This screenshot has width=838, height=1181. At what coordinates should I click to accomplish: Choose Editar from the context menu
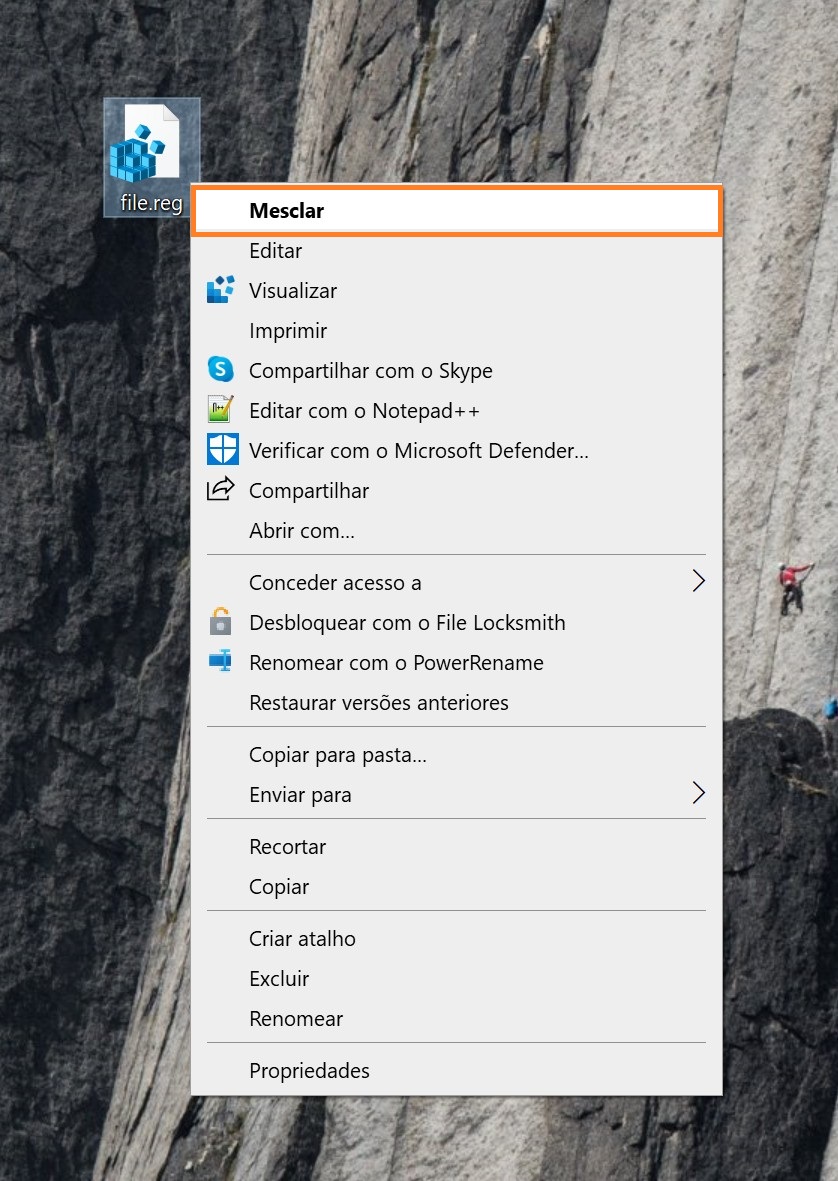point(275,251)
